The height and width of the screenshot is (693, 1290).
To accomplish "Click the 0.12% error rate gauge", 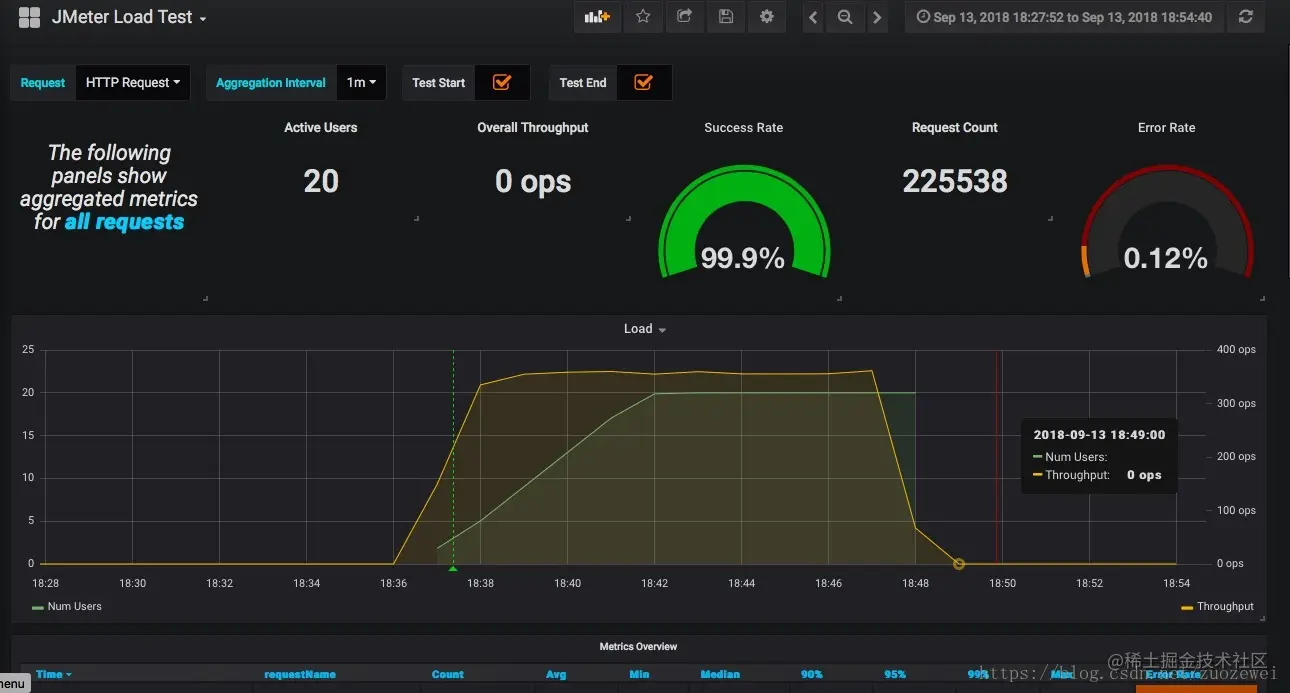I will 1166,222.
